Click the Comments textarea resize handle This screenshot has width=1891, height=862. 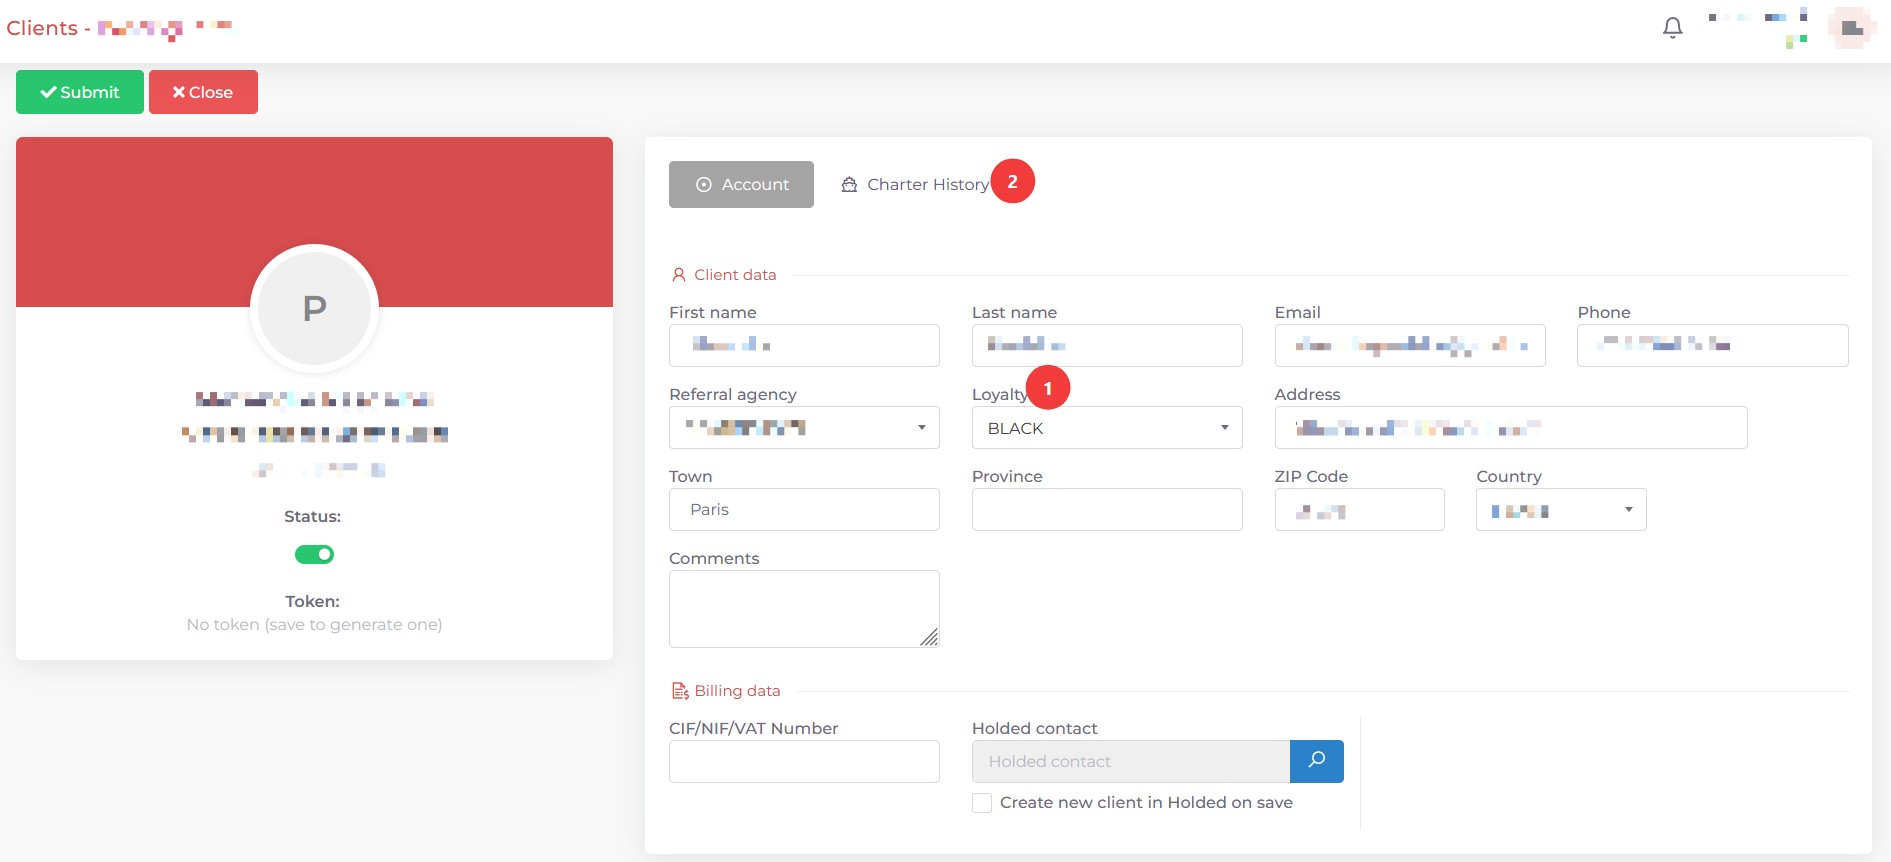930,638
